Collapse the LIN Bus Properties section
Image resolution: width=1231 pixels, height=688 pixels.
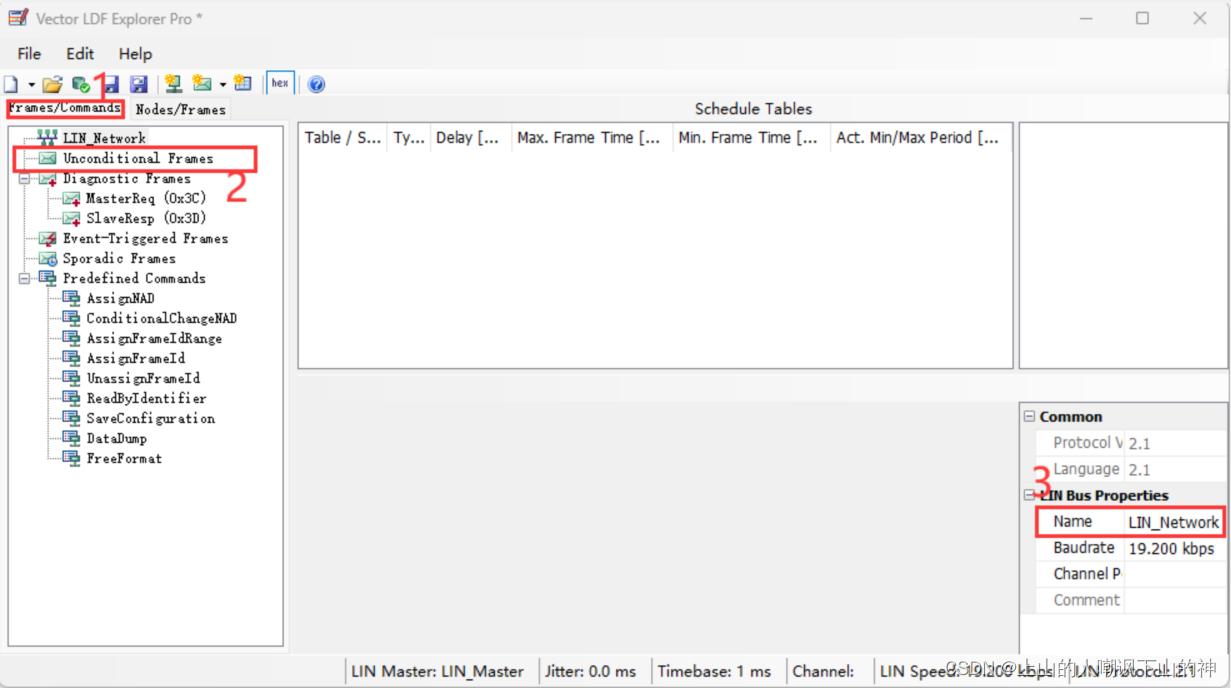(1029, 495)
